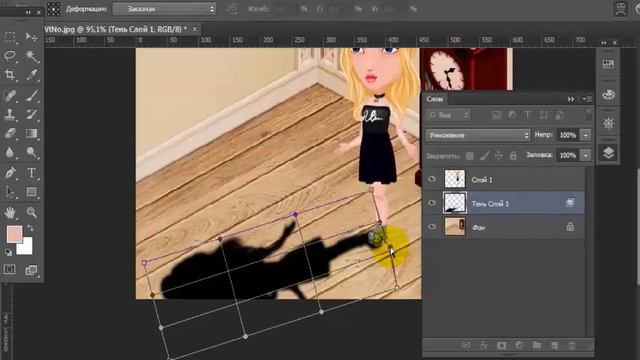Click the opacity 100% value field

point(568,135)
